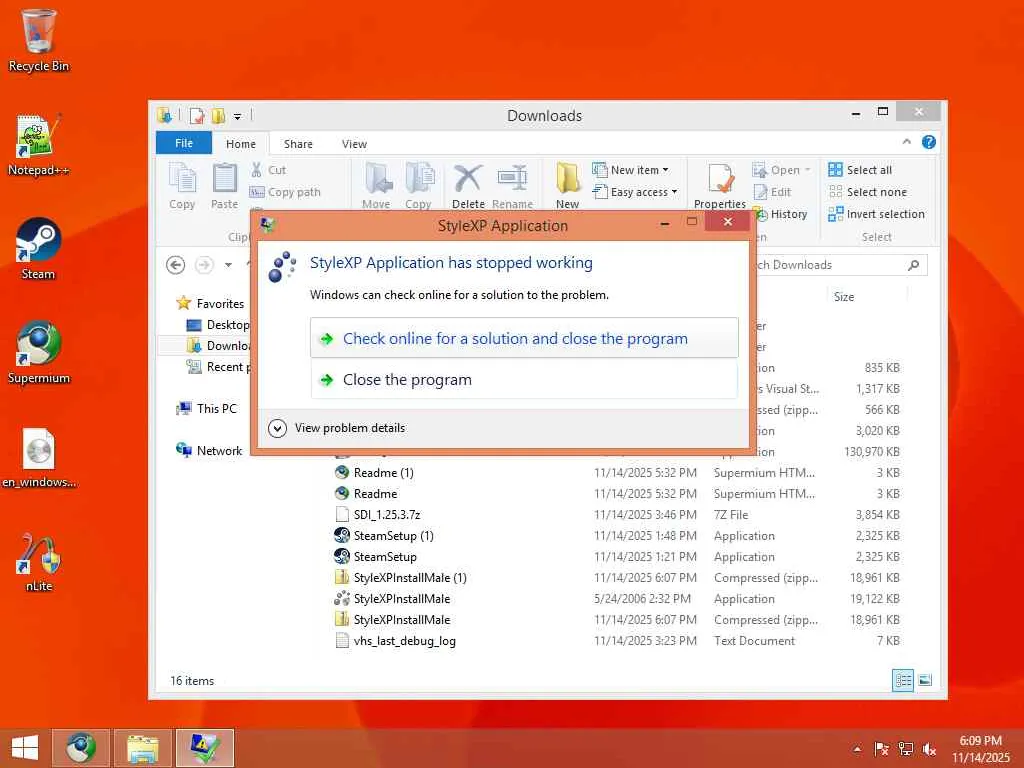
Task: Select Network in navigation pane
Action: pyautogui.click(x=209, y=451)
